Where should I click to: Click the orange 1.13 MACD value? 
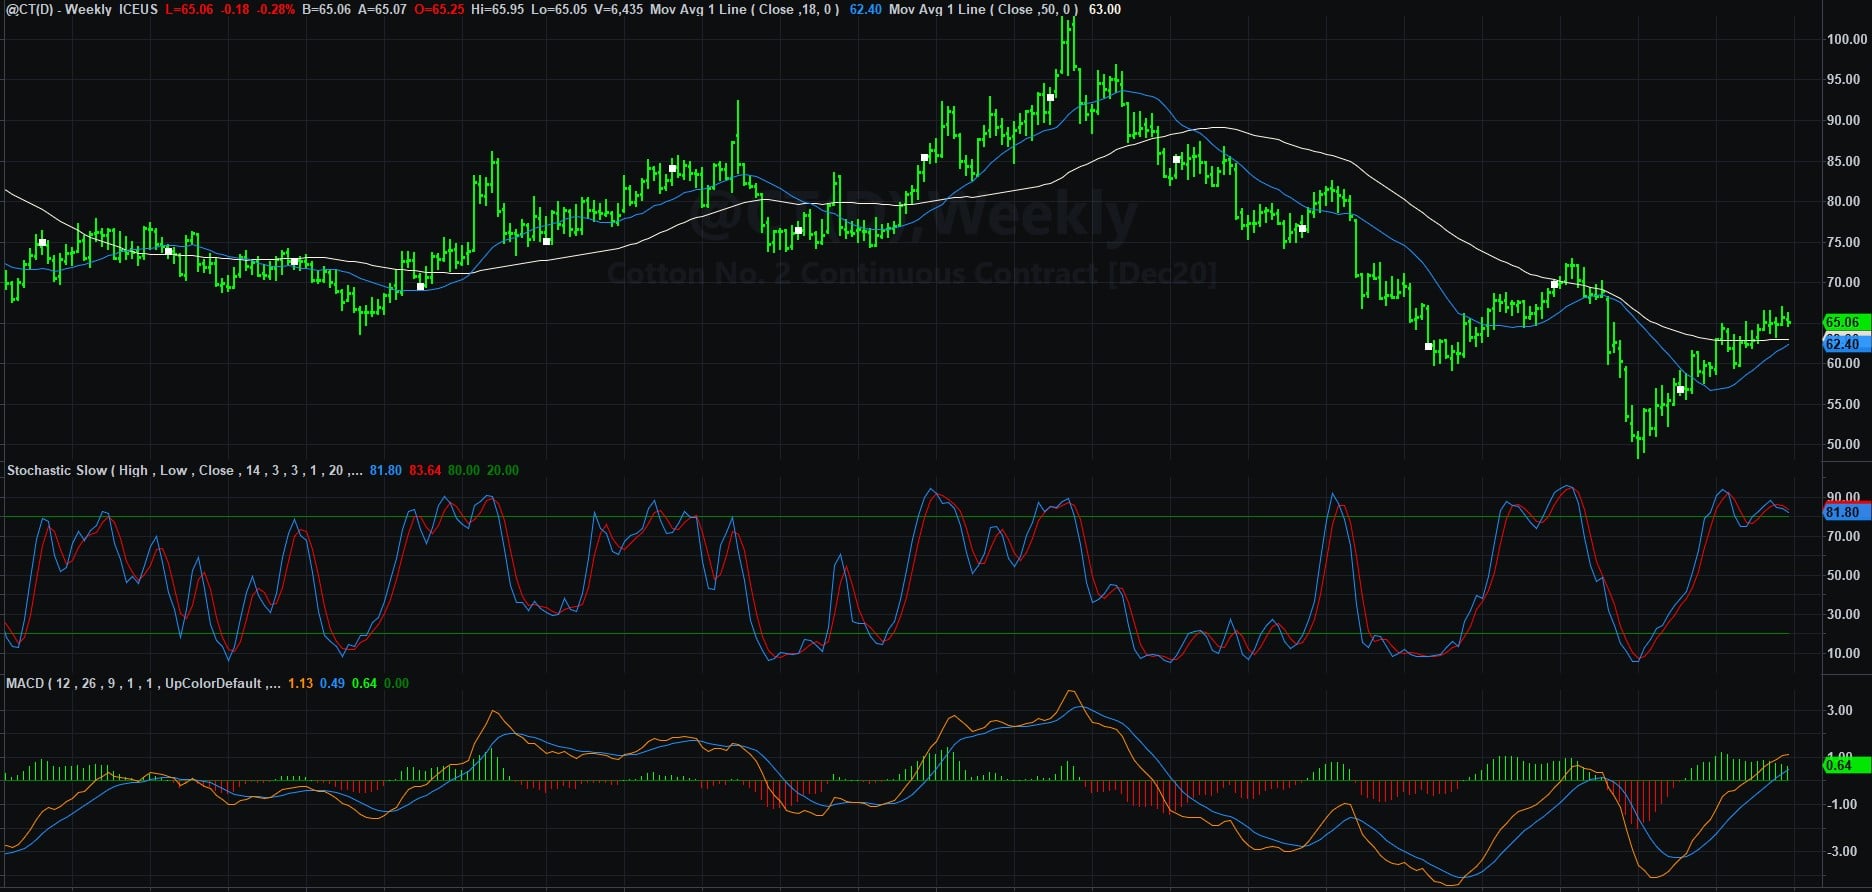300,683
